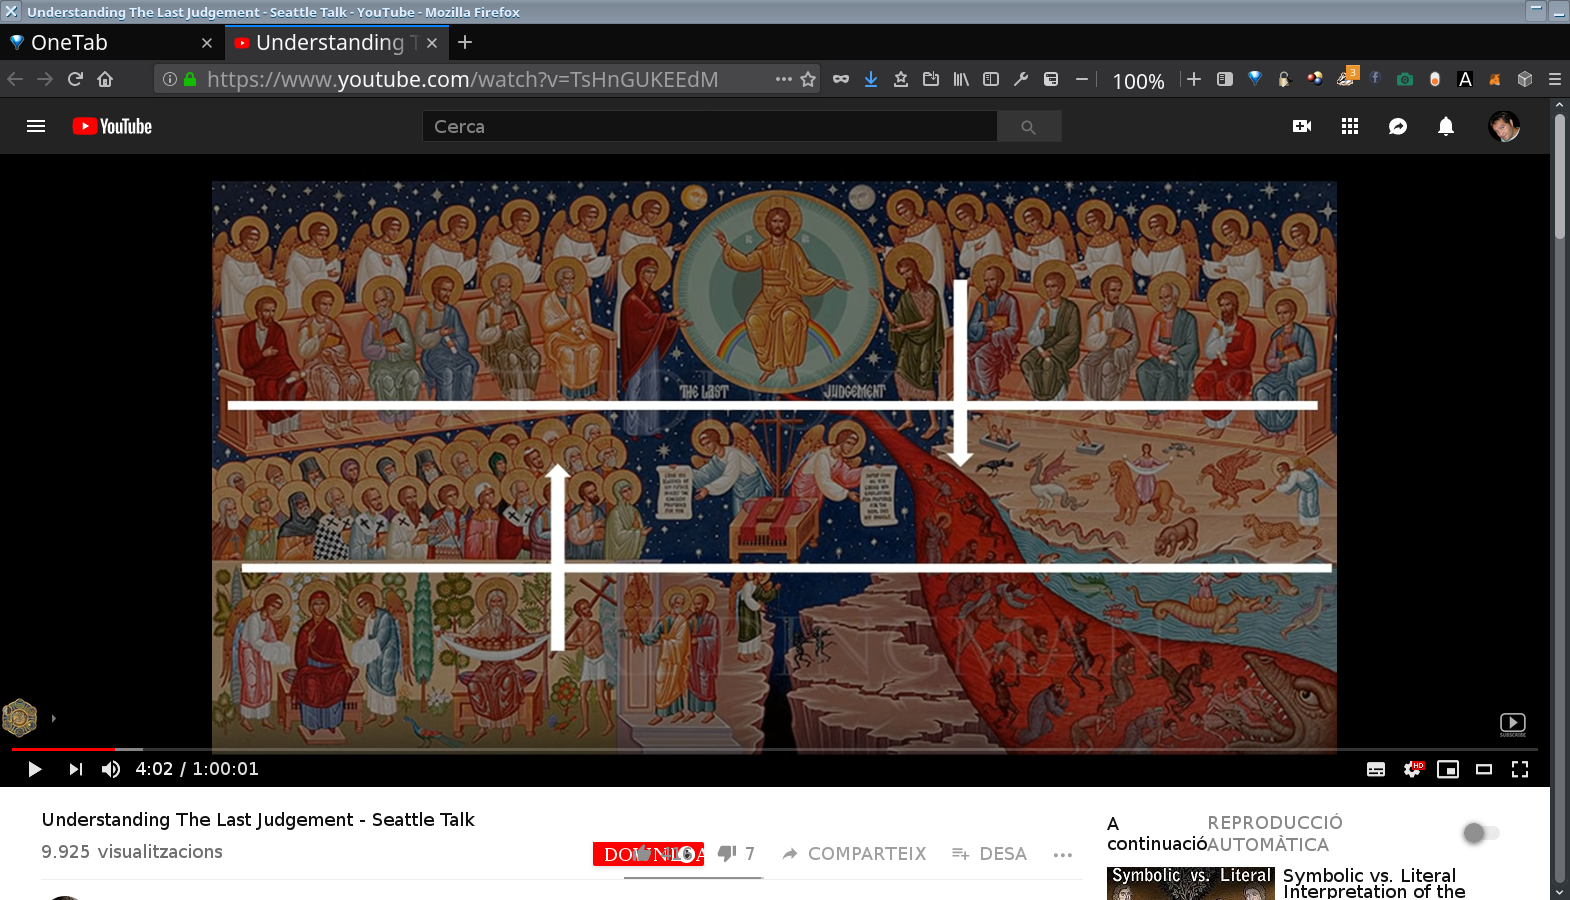Toggle reader view icon in toolbar

tap(1225, 79)
